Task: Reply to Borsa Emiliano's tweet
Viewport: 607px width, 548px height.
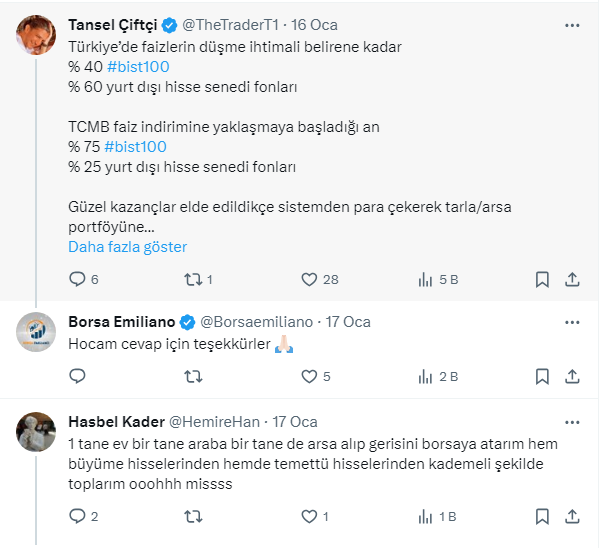Action: (77, 377)
